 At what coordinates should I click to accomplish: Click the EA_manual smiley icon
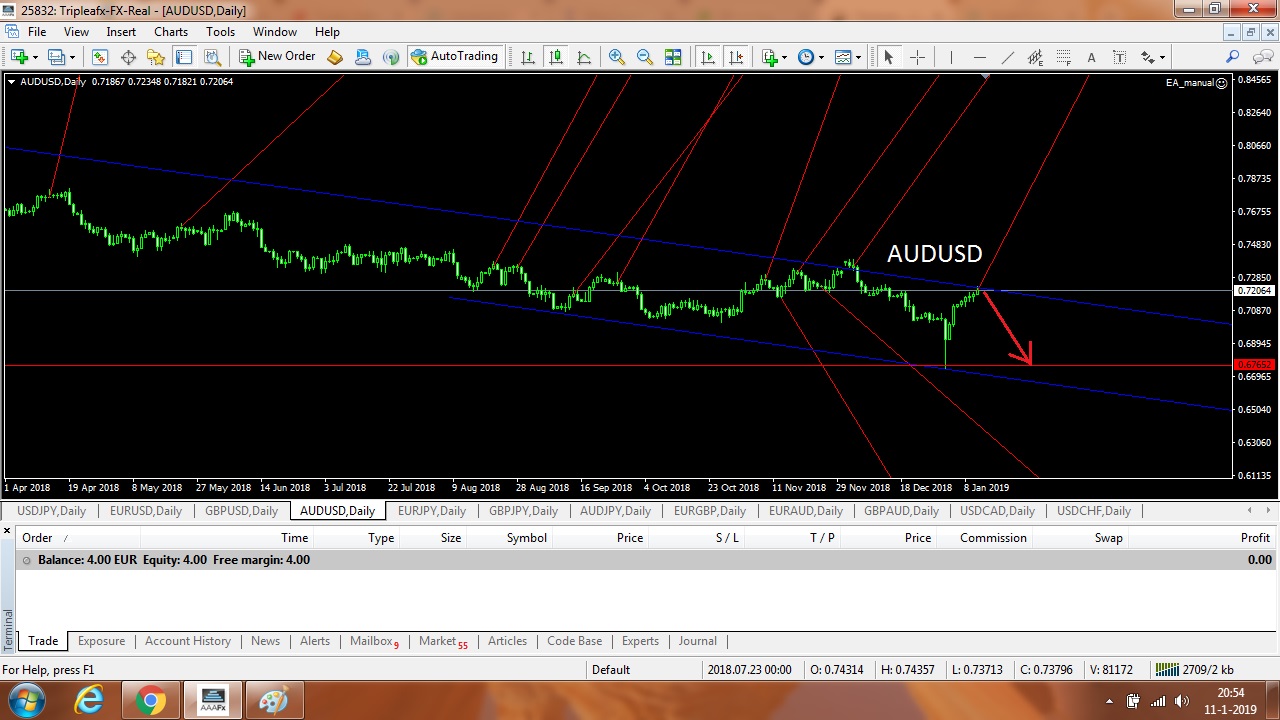click(1222, 83)
